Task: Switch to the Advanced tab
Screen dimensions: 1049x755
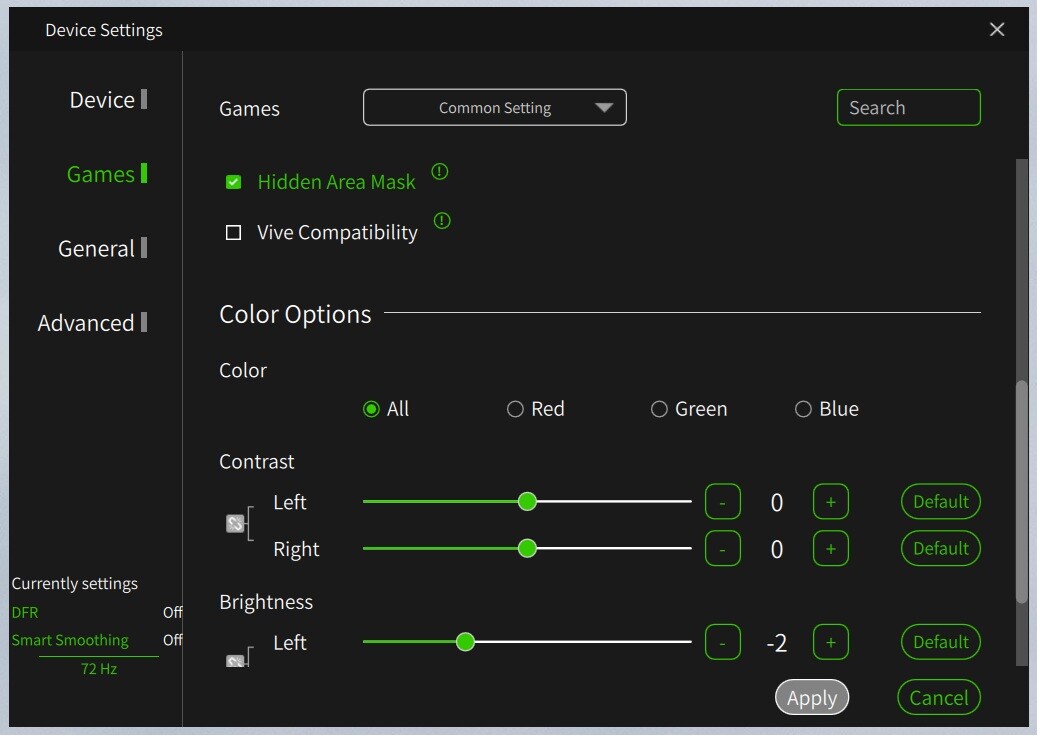Action: (x=92, y=323)
